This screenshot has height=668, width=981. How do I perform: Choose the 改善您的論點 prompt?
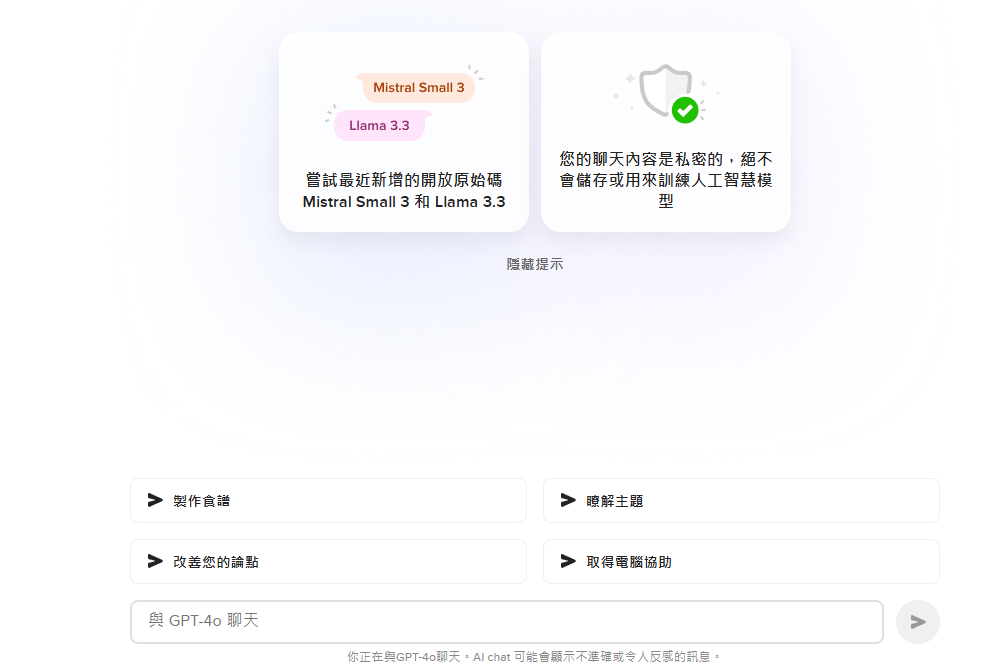pos(328,561)
